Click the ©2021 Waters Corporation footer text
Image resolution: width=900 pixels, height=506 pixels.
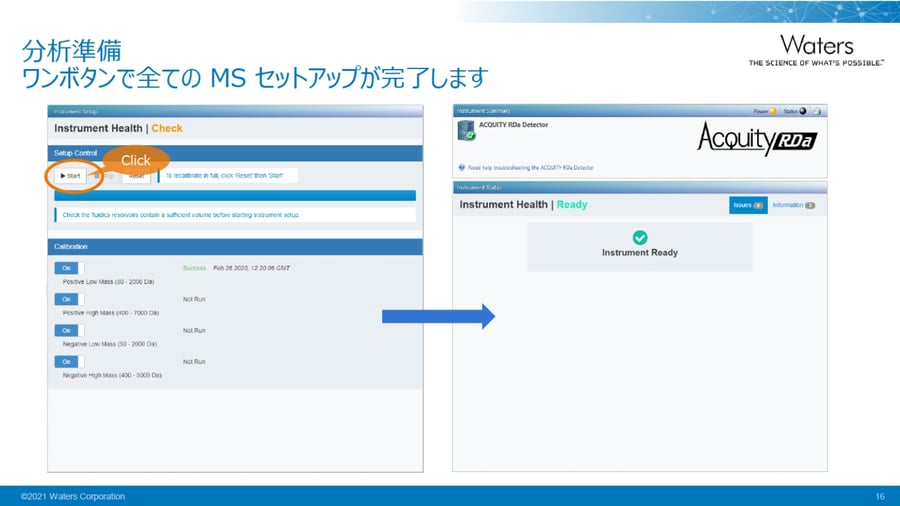tap(73, 496)
